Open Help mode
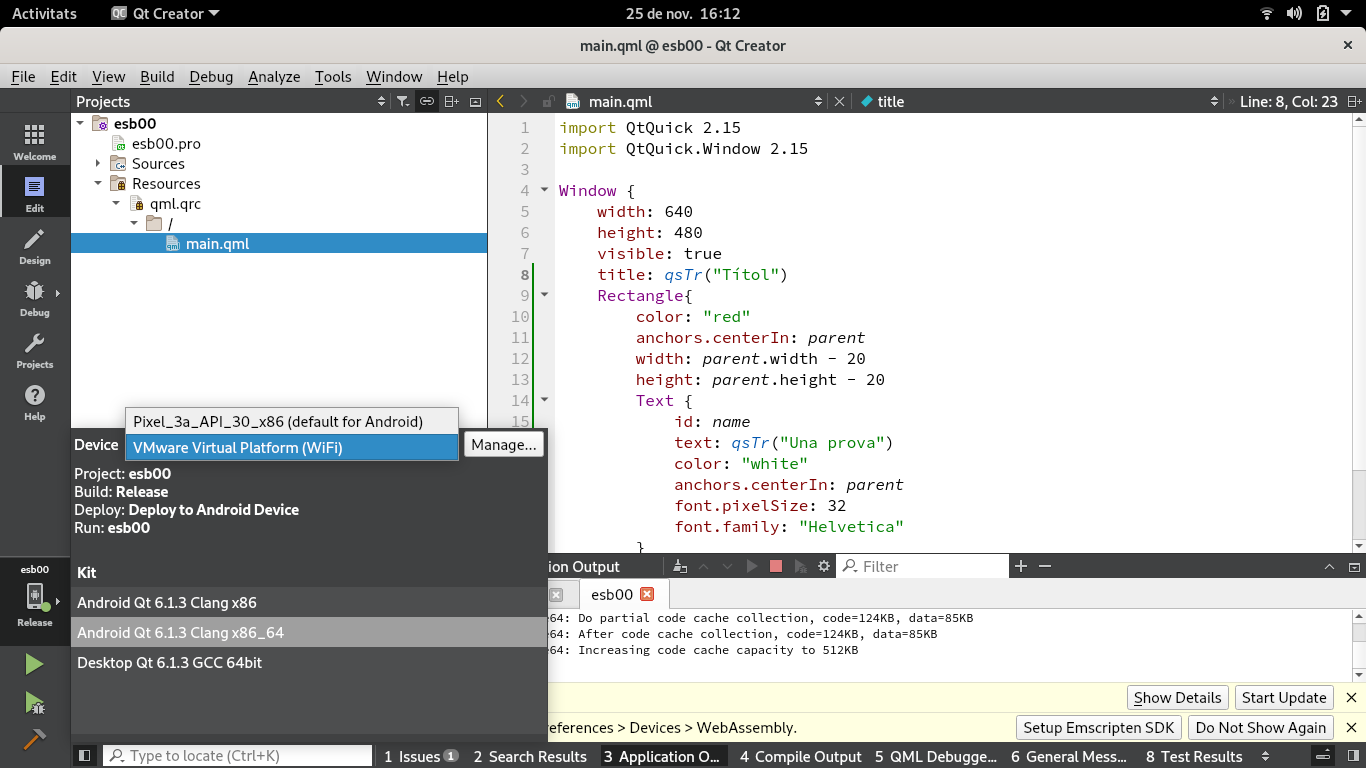 [x=35, y=401]
